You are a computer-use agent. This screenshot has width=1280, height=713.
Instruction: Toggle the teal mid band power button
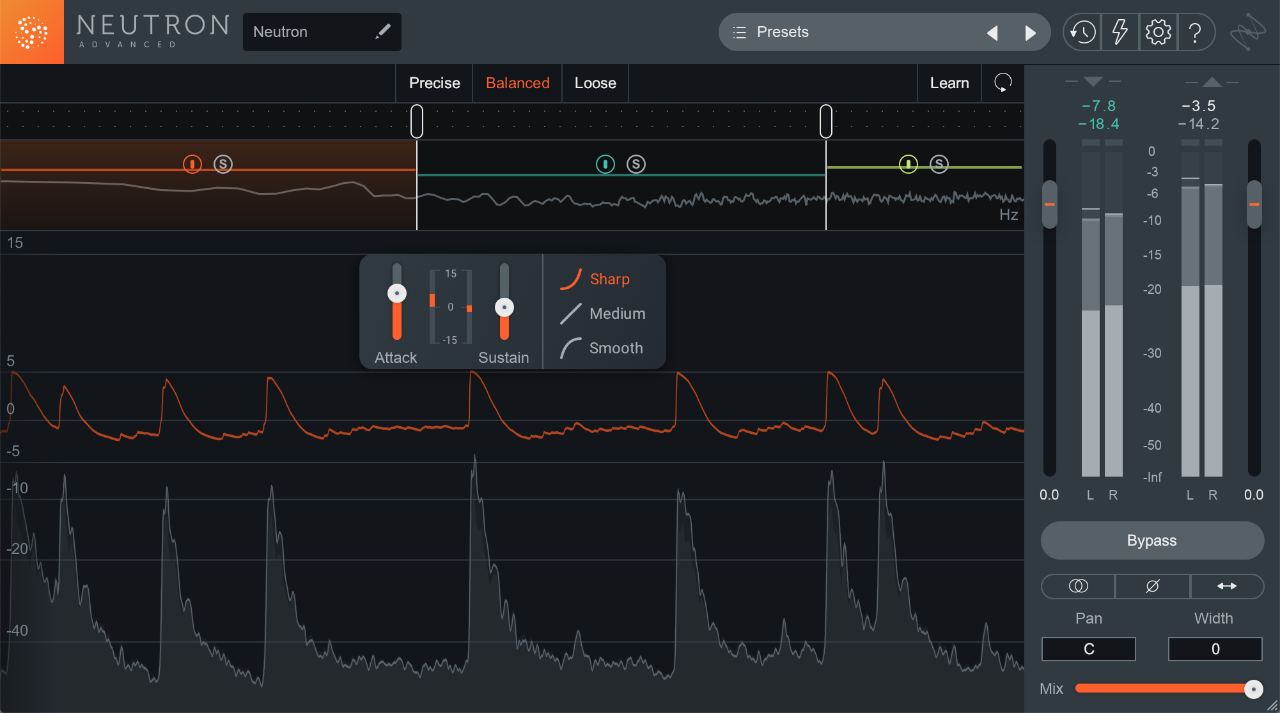[x=605, y=164]
